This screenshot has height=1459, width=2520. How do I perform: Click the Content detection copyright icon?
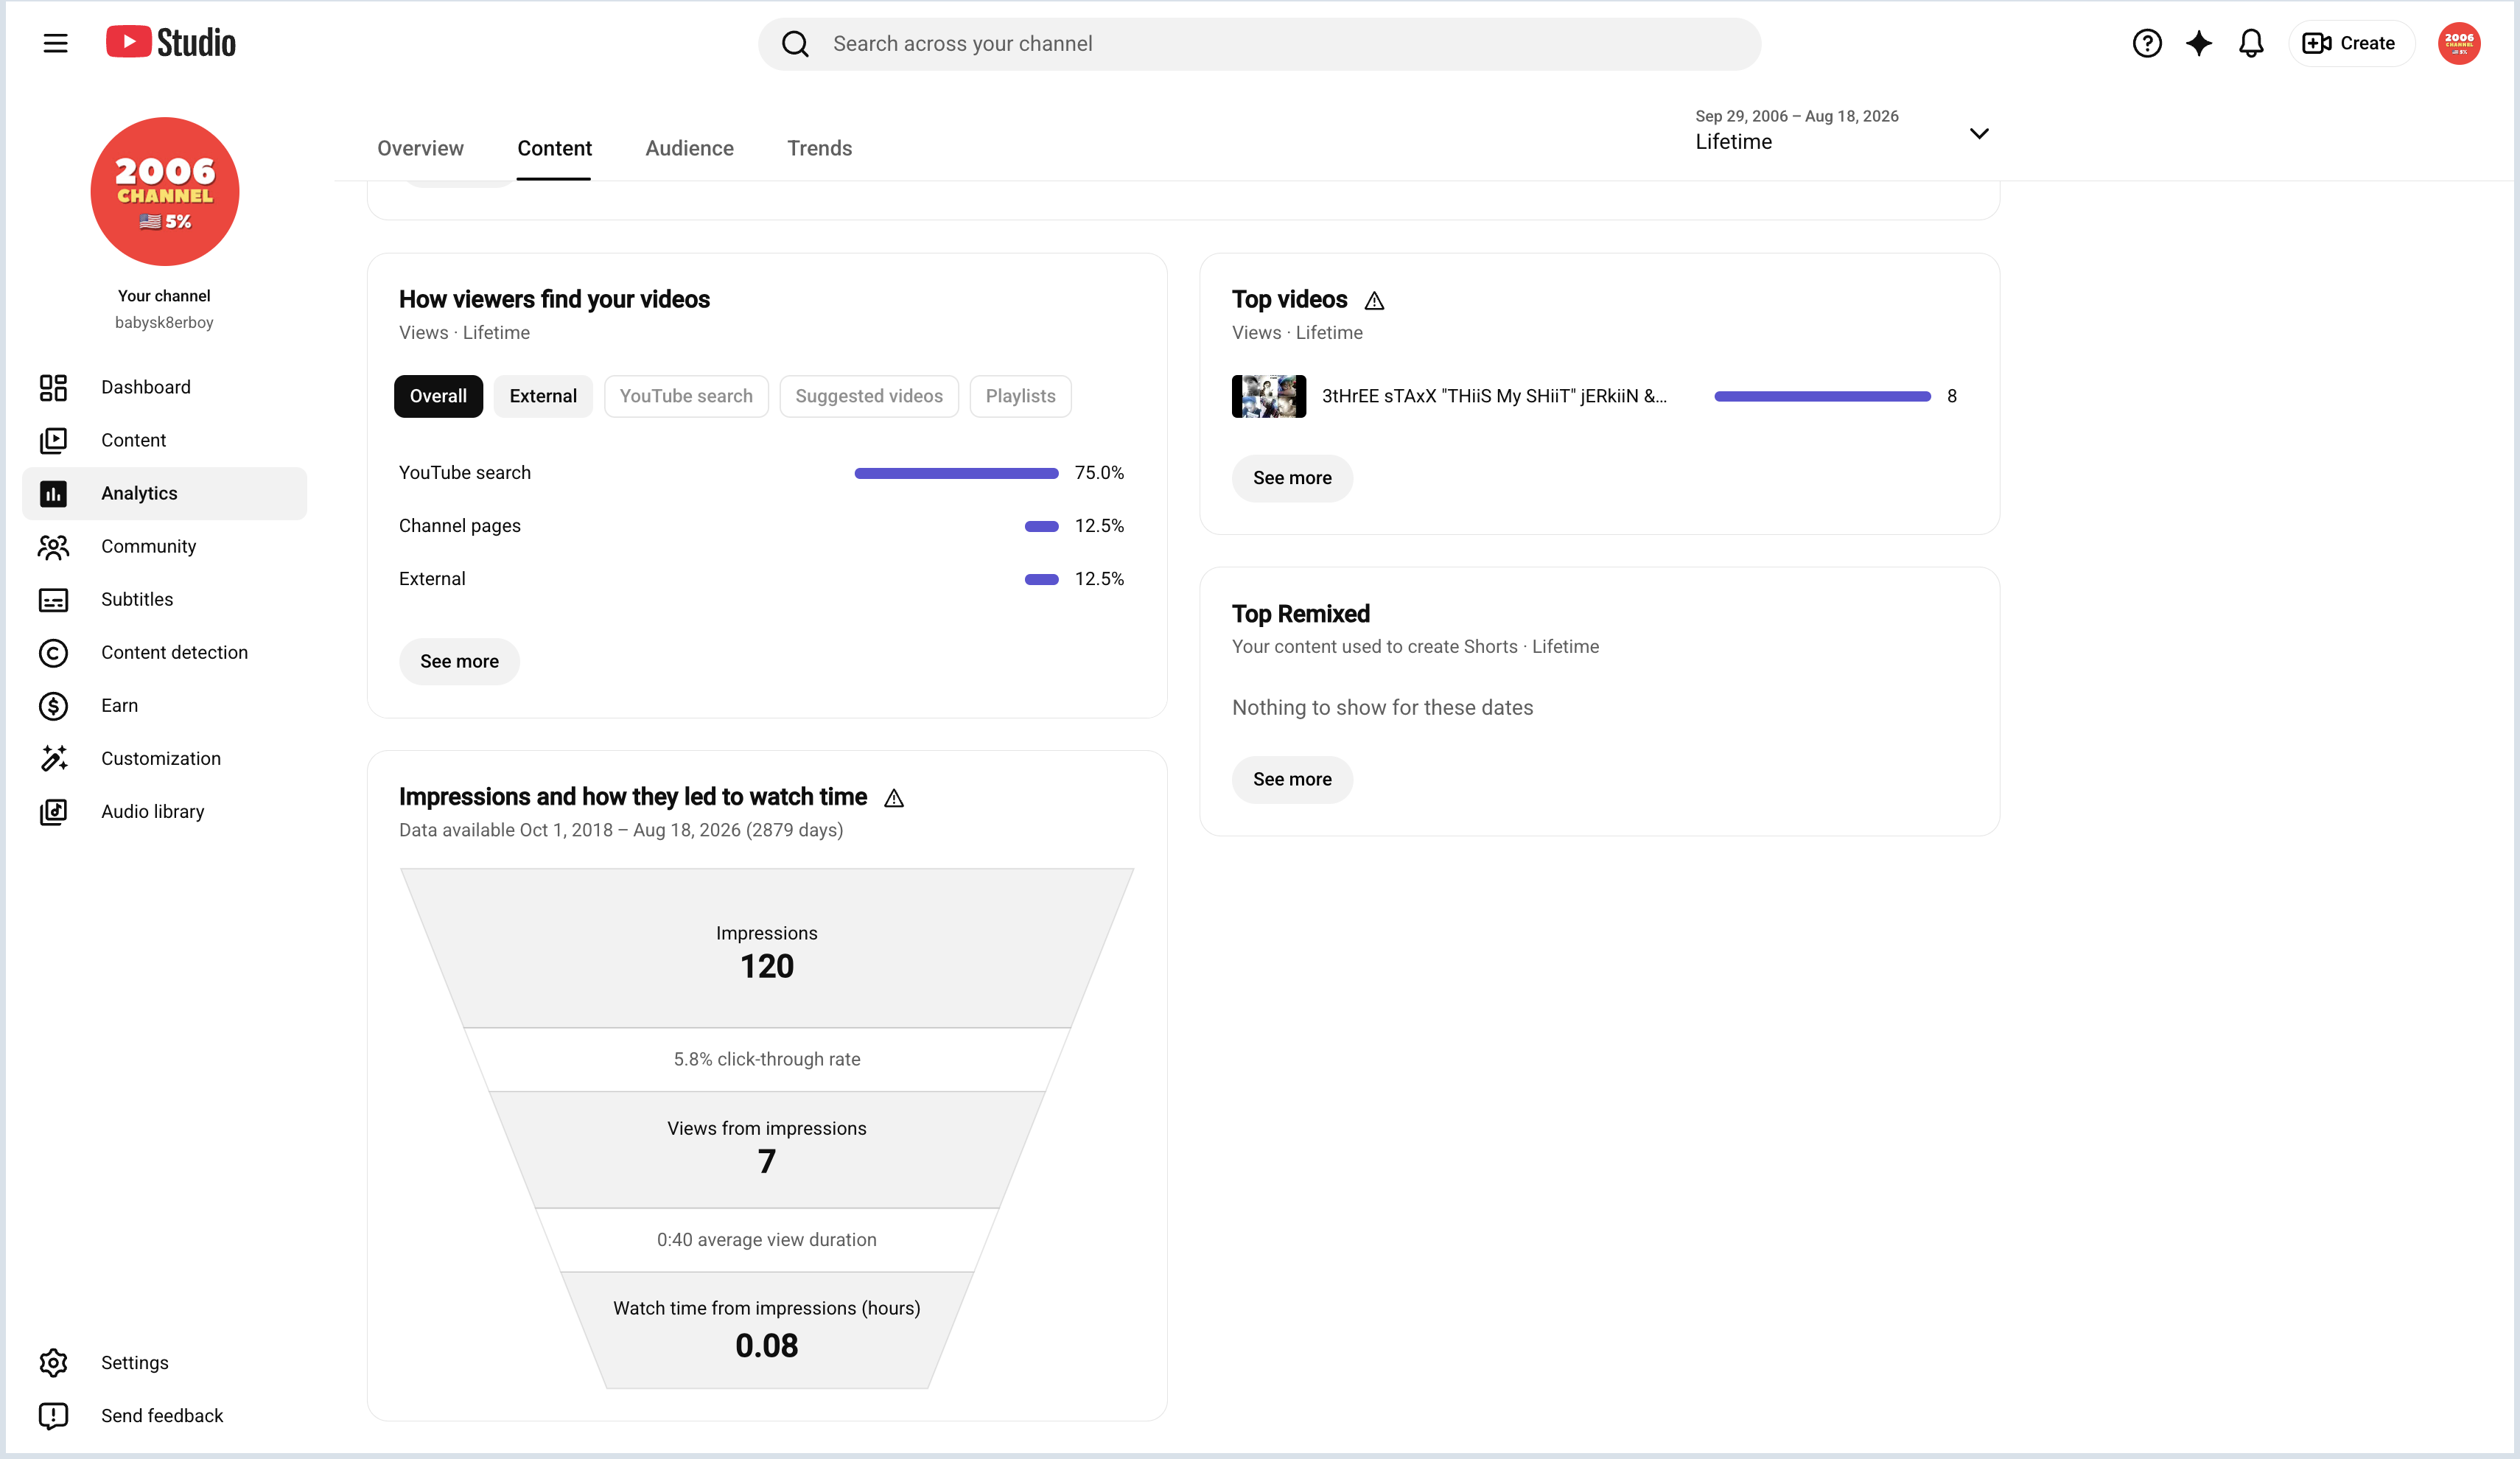point(53,652)
